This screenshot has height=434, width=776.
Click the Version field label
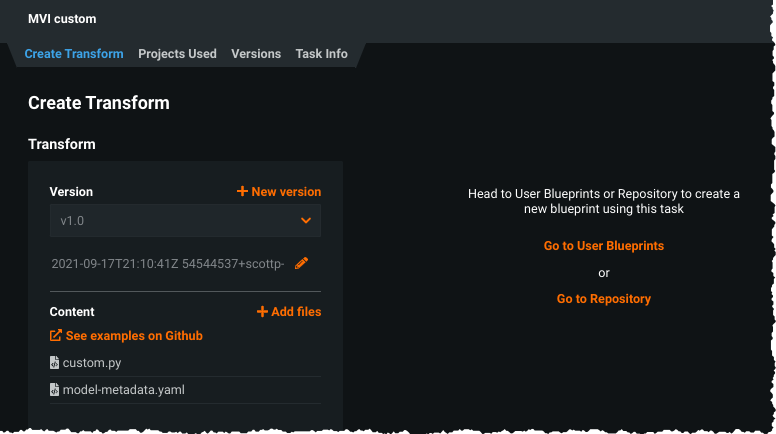(x=71, y=192)
